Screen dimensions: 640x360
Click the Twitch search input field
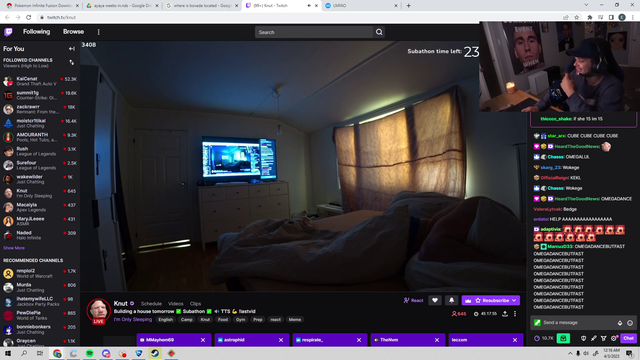[x=314, y=32]
